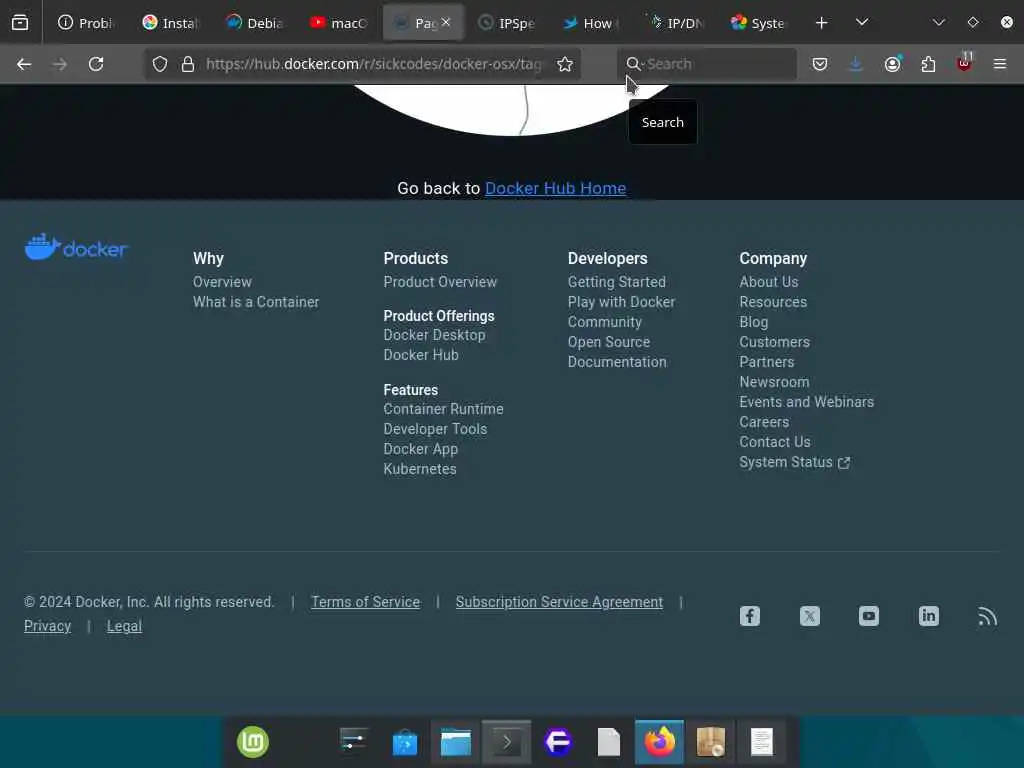Open the Careers footer link
Screen dimensions: 1024x768
pos(764,422)
